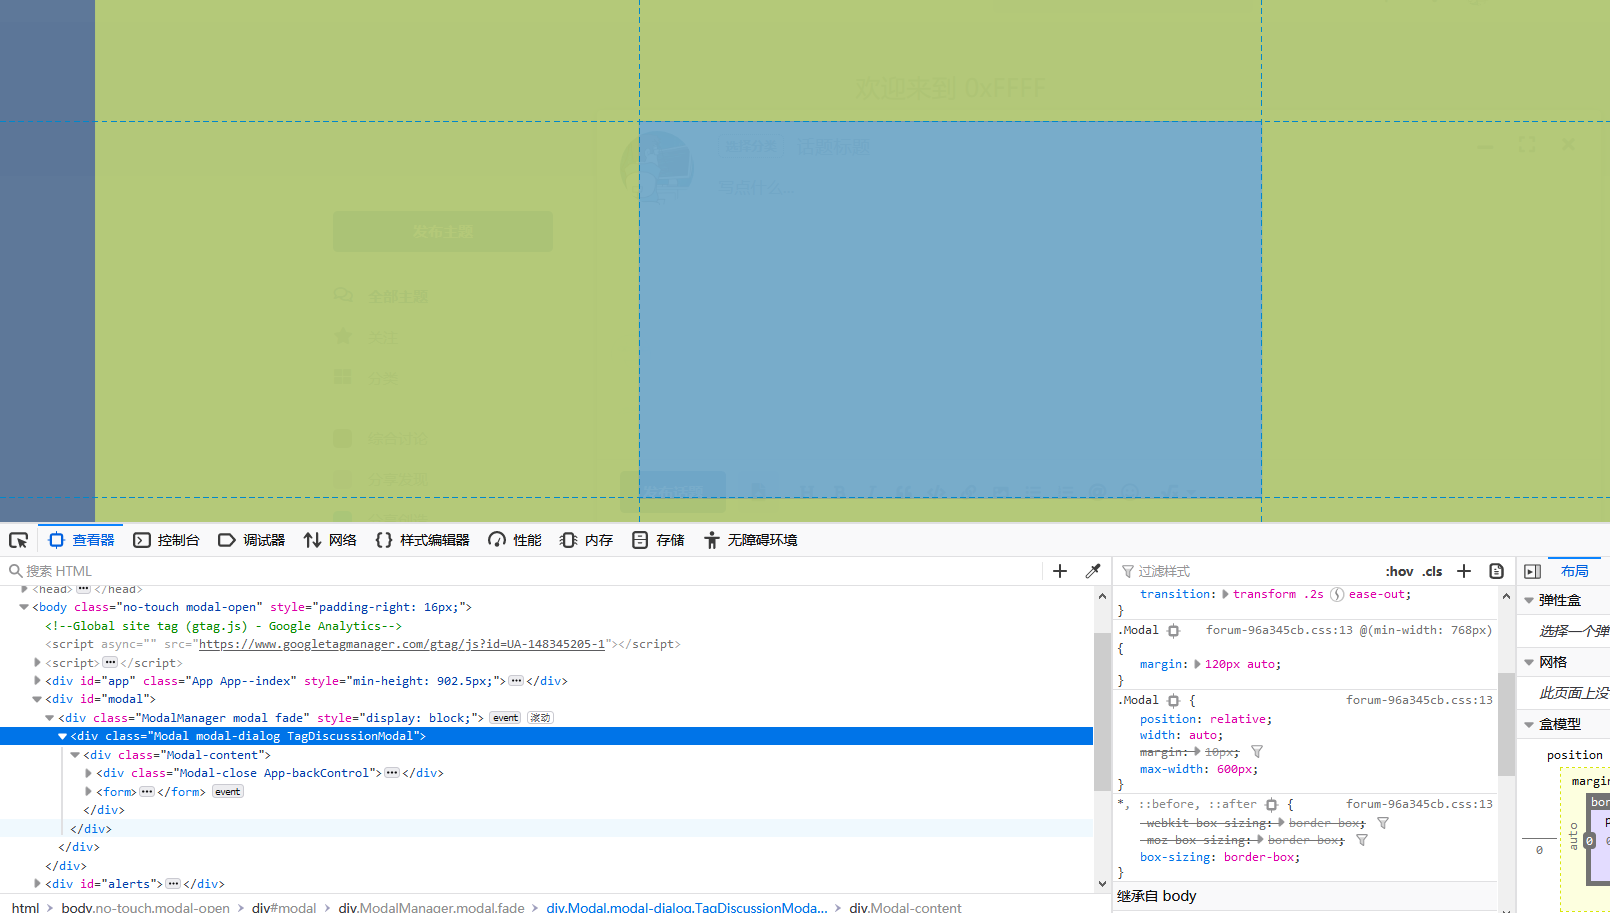Click ellipsis badge inside div id="app"
This screenshot has width=1610, height=913.
[516, 681]
